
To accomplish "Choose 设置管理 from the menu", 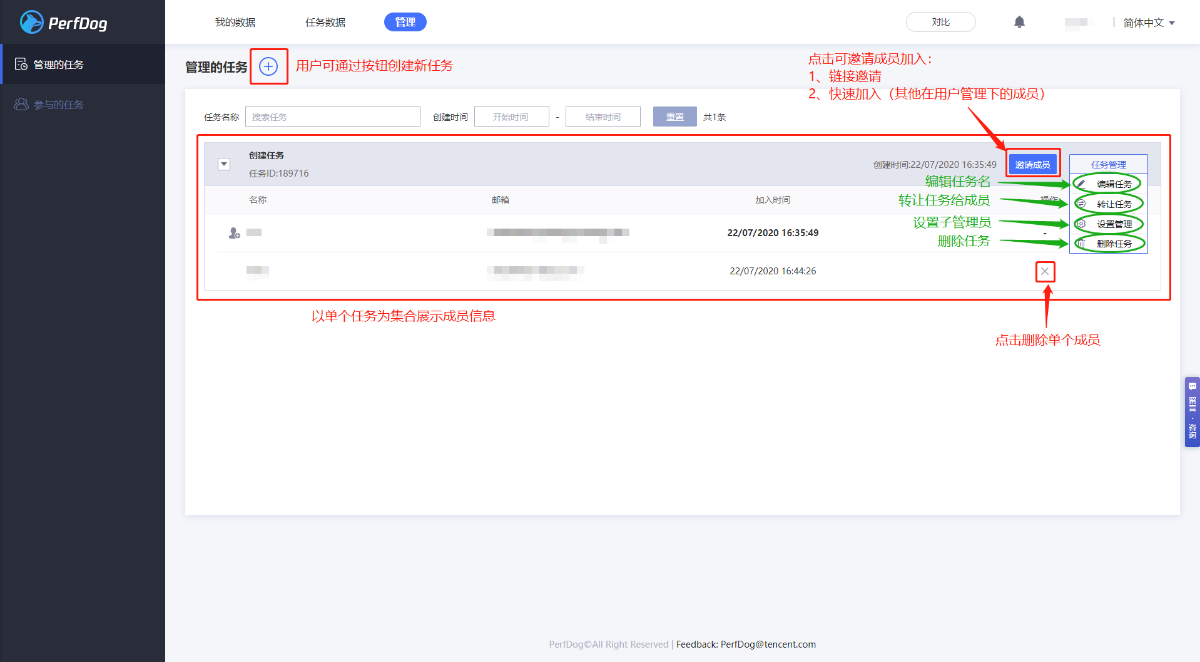I will tap(1108, 224).
